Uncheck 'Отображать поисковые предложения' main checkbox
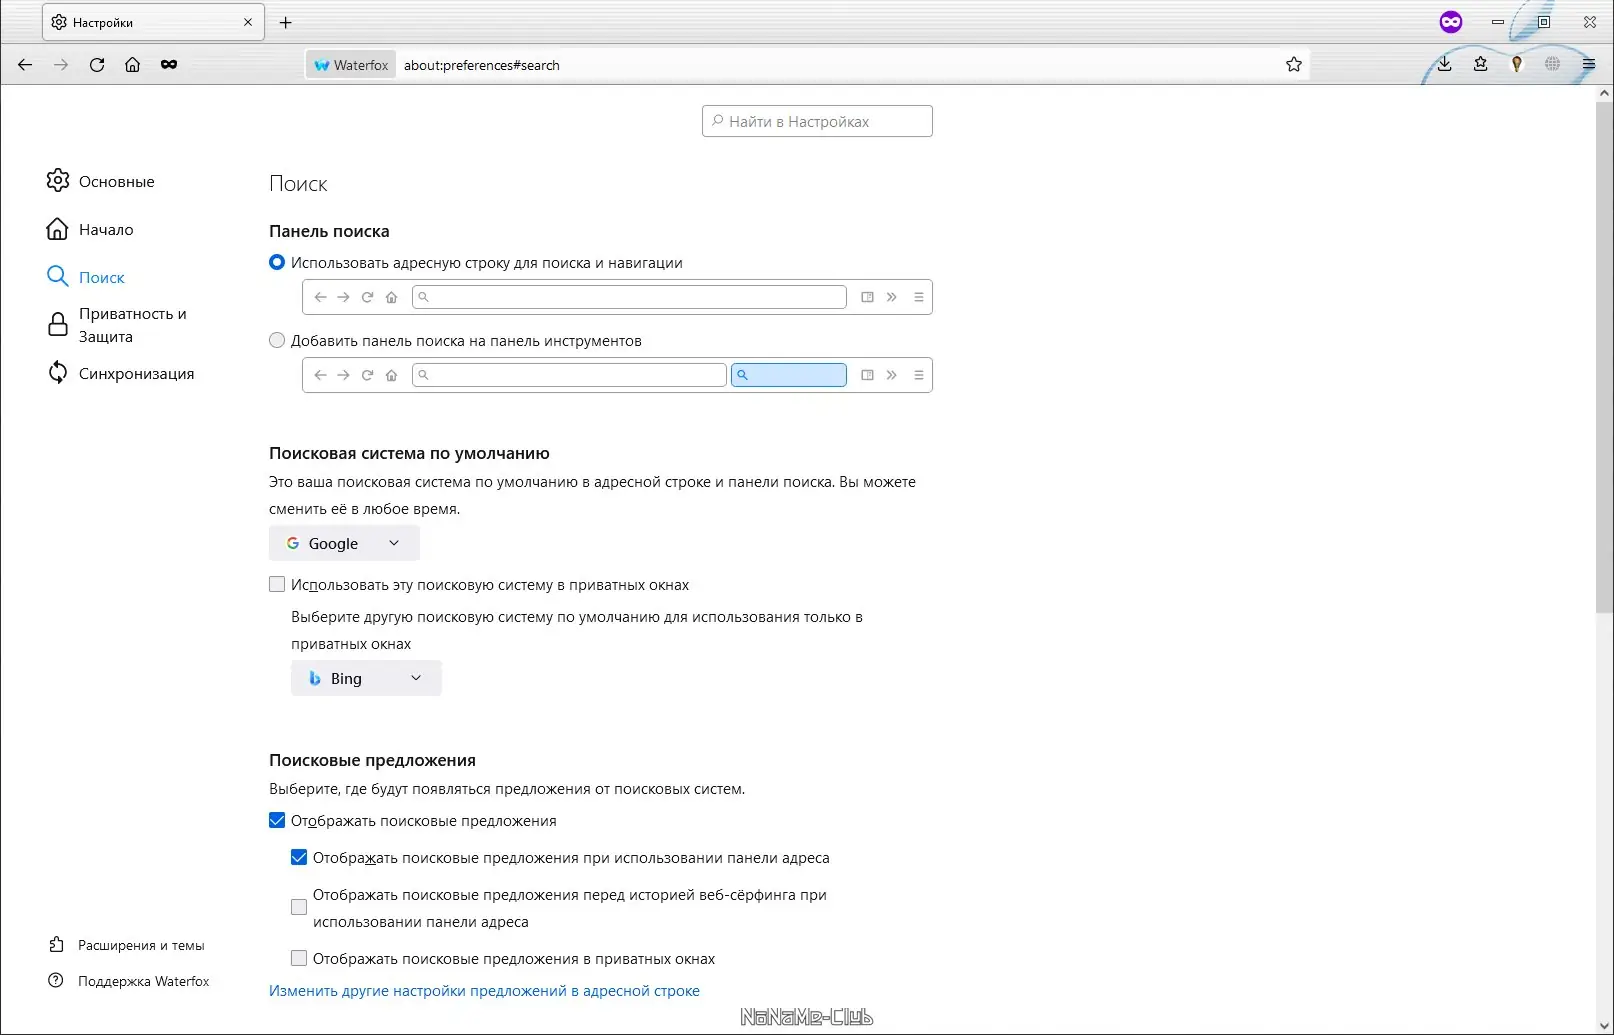This screenshot has width=1614, height=1035. coord(277,820)
